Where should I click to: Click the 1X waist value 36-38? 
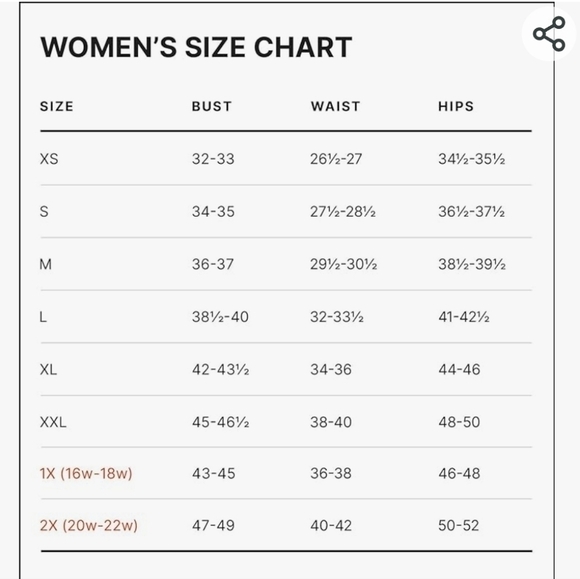pos(331,473)
